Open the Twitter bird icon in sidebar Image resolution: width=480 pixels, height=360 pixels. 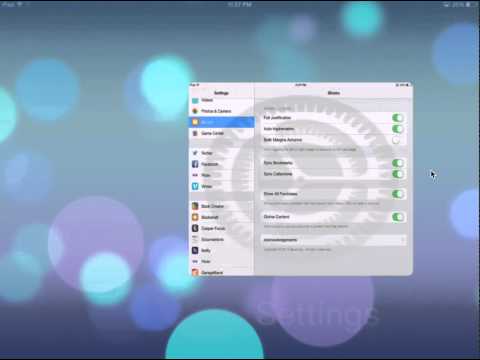[x=195, y=153]
